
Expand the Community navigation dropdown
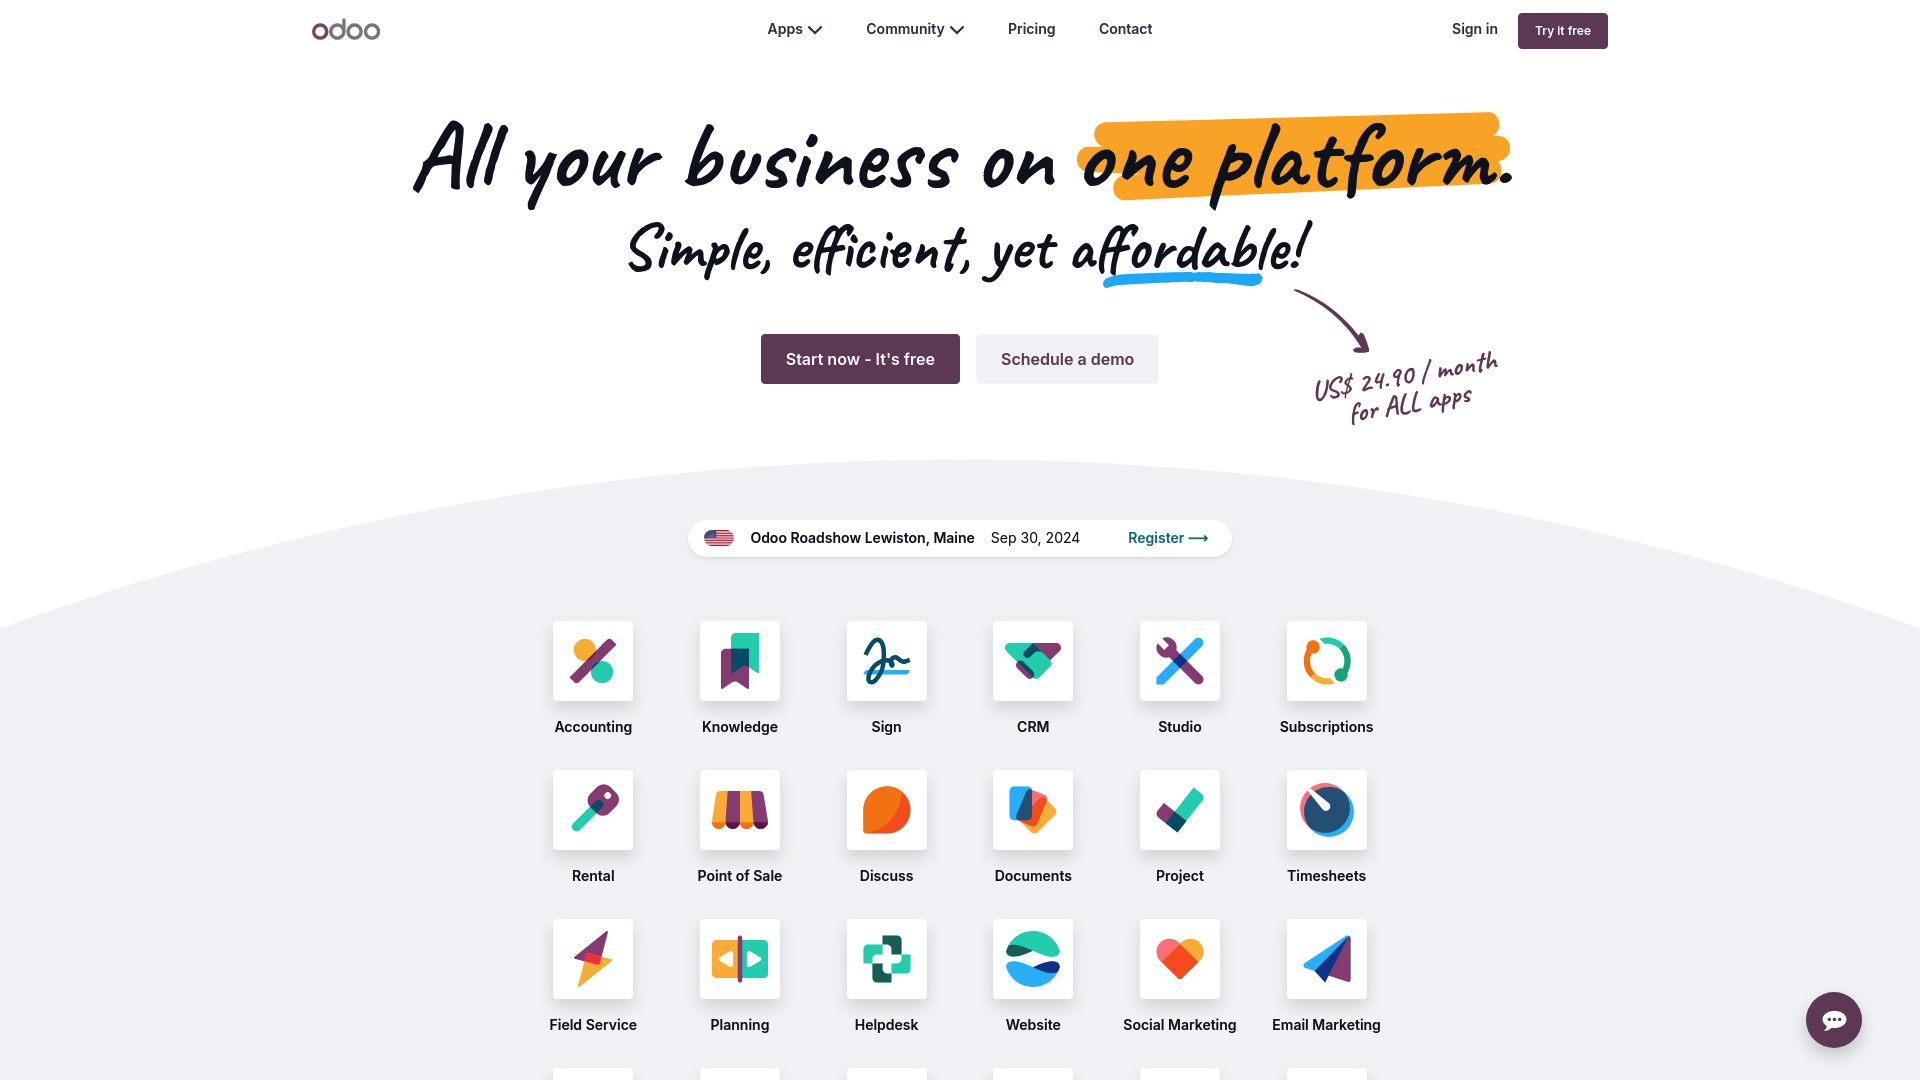click(x=914, y=29)
